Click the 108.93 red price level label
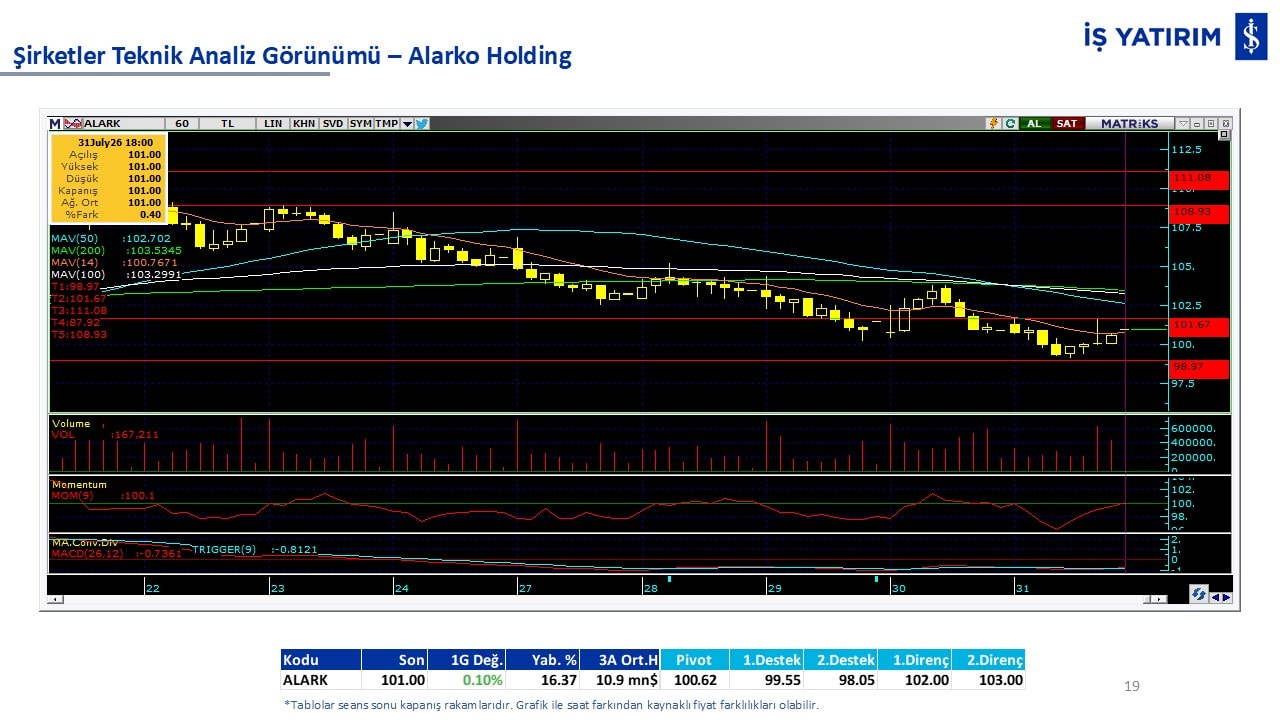 click(x=1200, y=212)
